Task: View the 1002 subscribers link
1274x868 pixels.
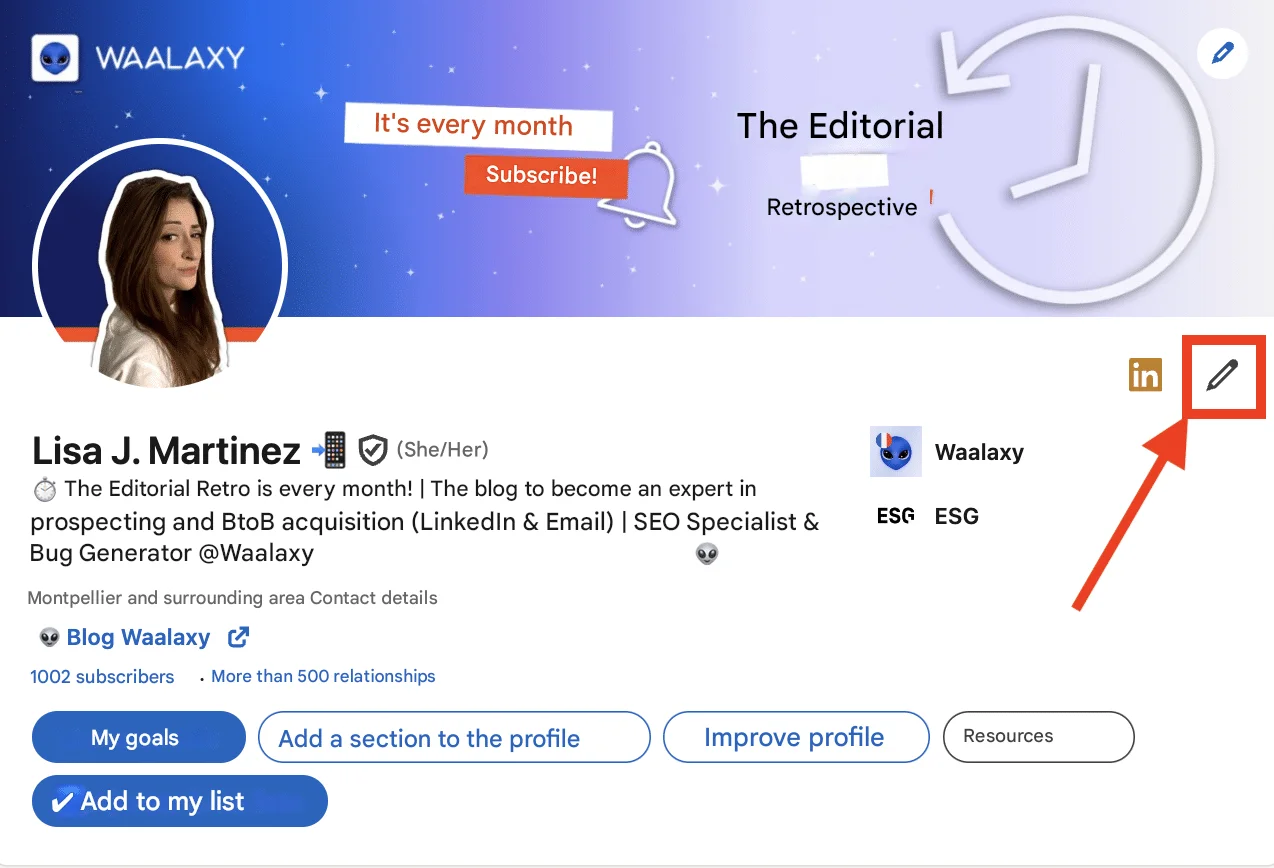Action: (x=102, y=677)
